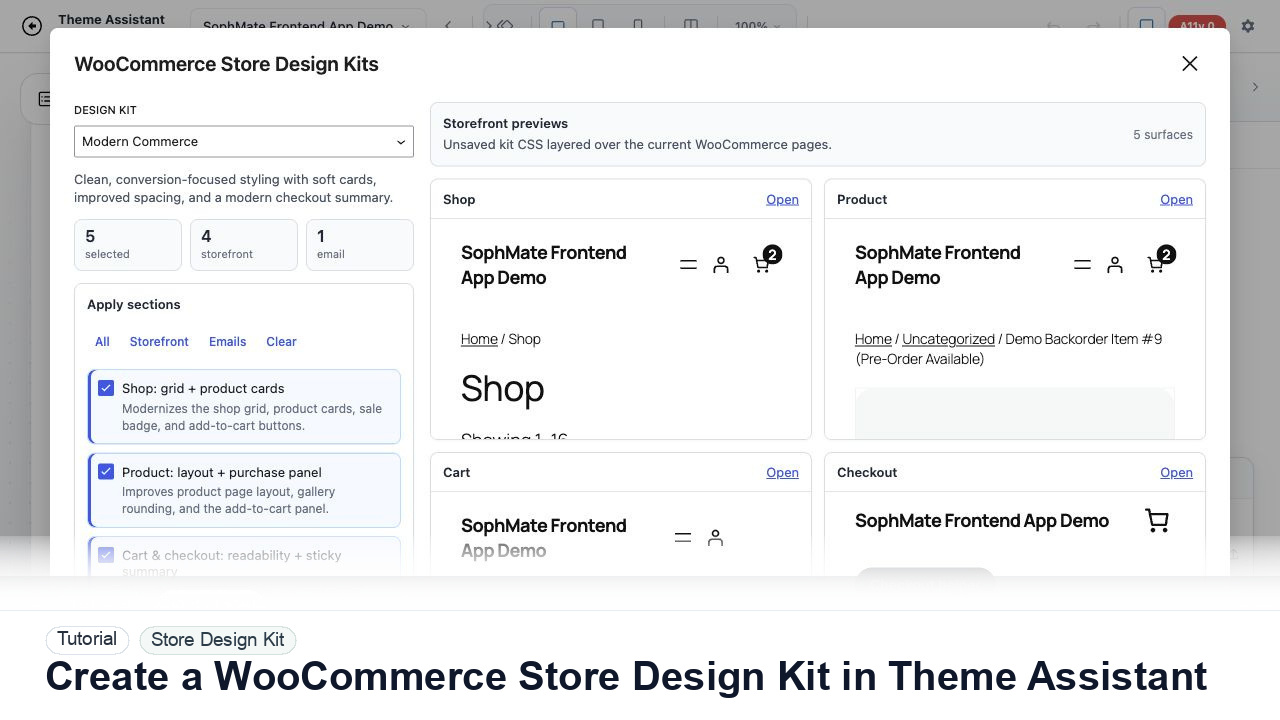Click the Uncategorized breadcrumb link
The height and width of the screenshot is (720, 1280).
tap(948, 339)
